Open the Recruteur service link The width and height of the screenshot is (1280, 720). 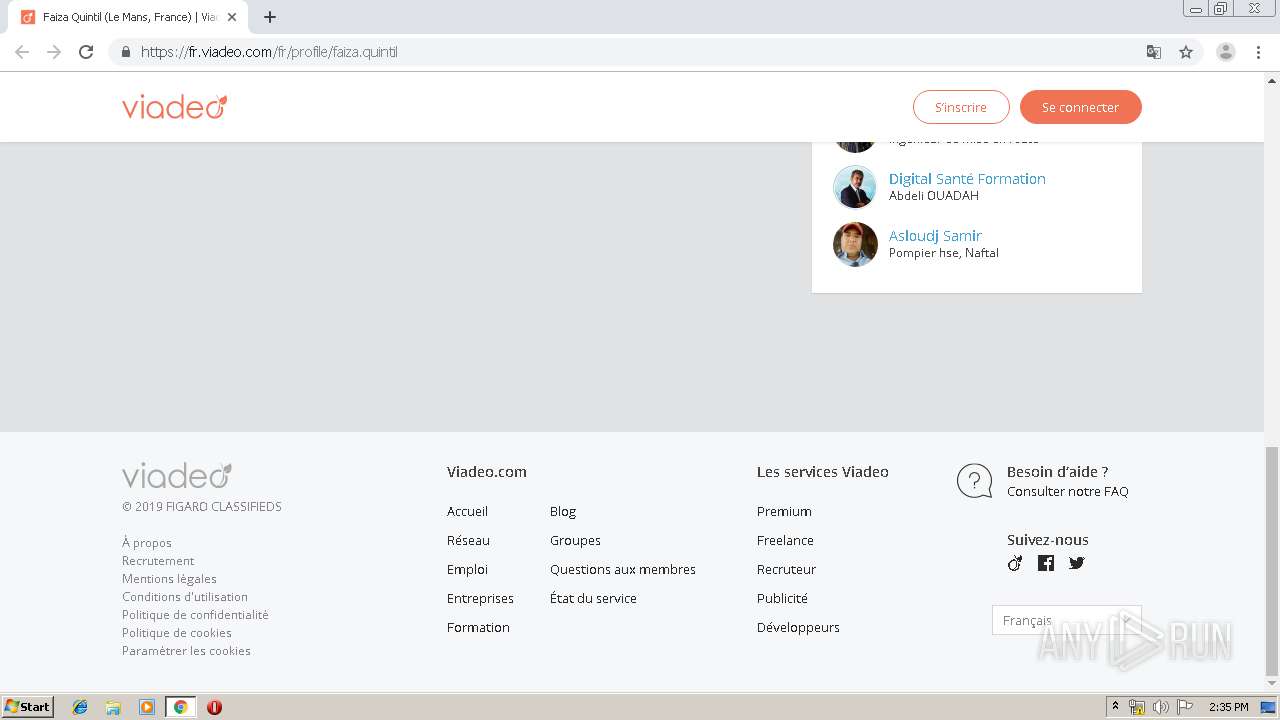click(786, 569)
